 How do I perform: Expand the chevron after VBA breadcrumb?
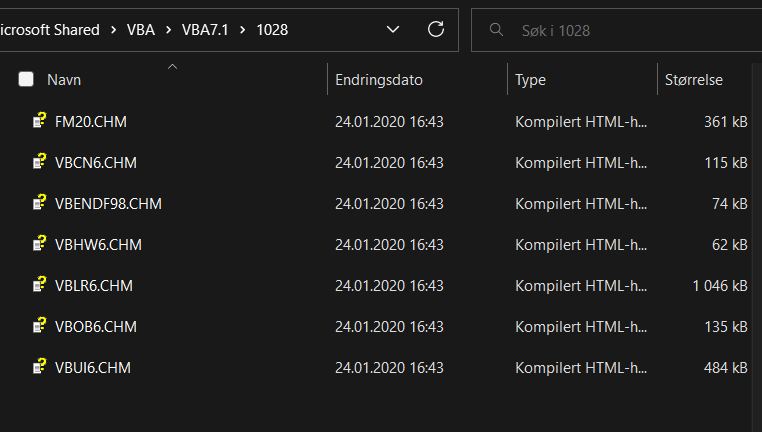click(x=169, y=30)
